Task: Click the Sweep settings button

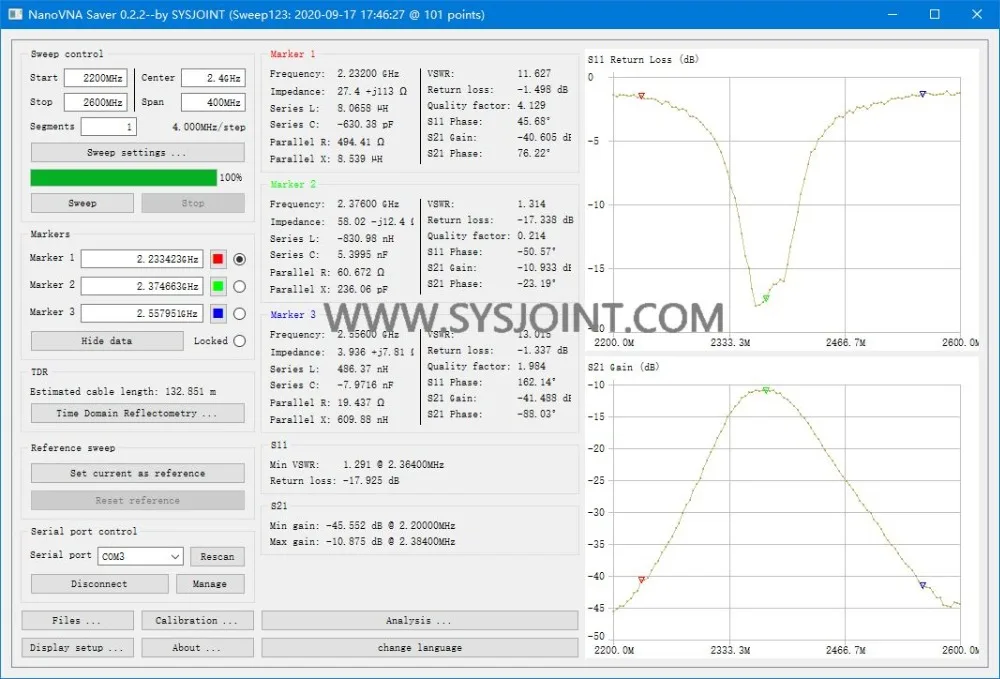Action: pos(137,152)
